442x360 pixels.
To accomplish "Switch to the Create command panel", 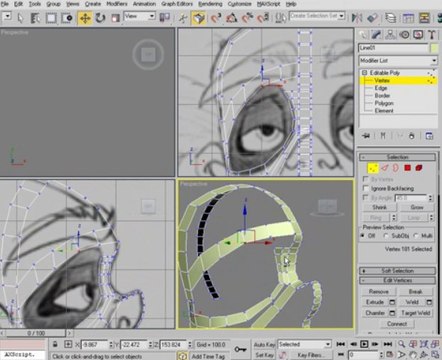I will coord(363,34).
